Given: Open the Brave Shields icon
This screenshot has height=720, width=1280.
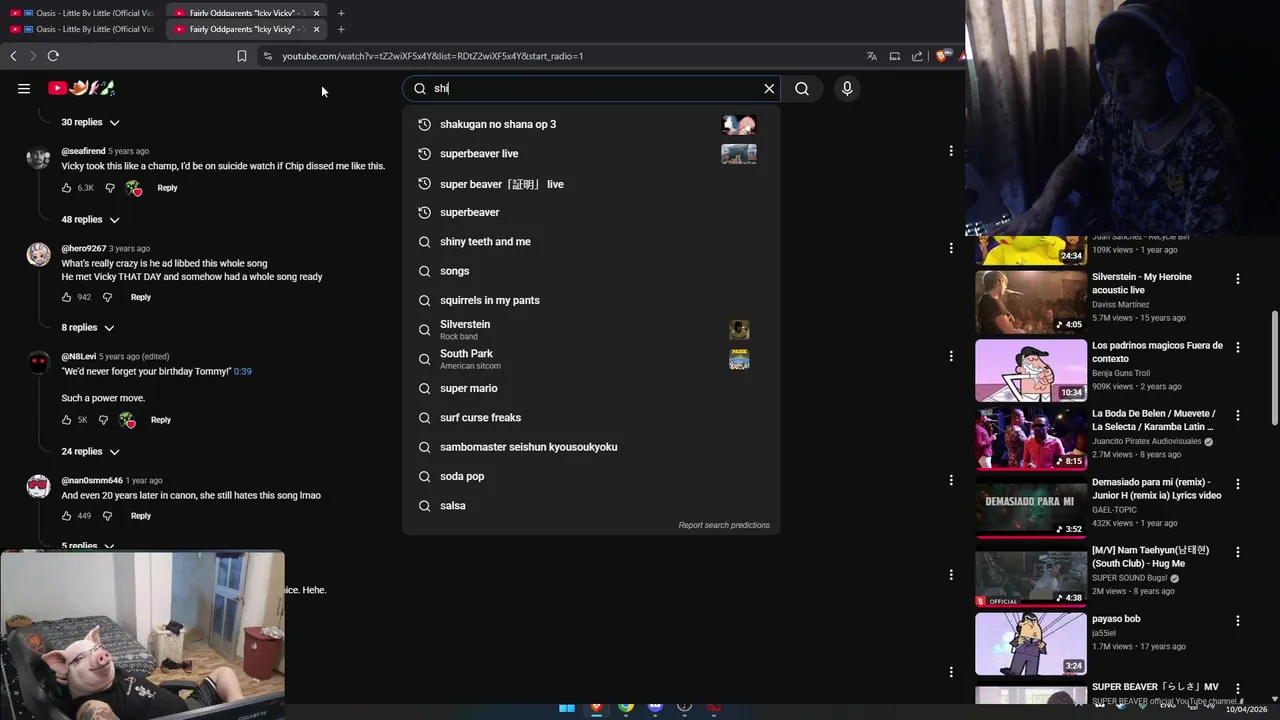Looking at the screenshot, I should pyautogui.click(x=941, y=56).
